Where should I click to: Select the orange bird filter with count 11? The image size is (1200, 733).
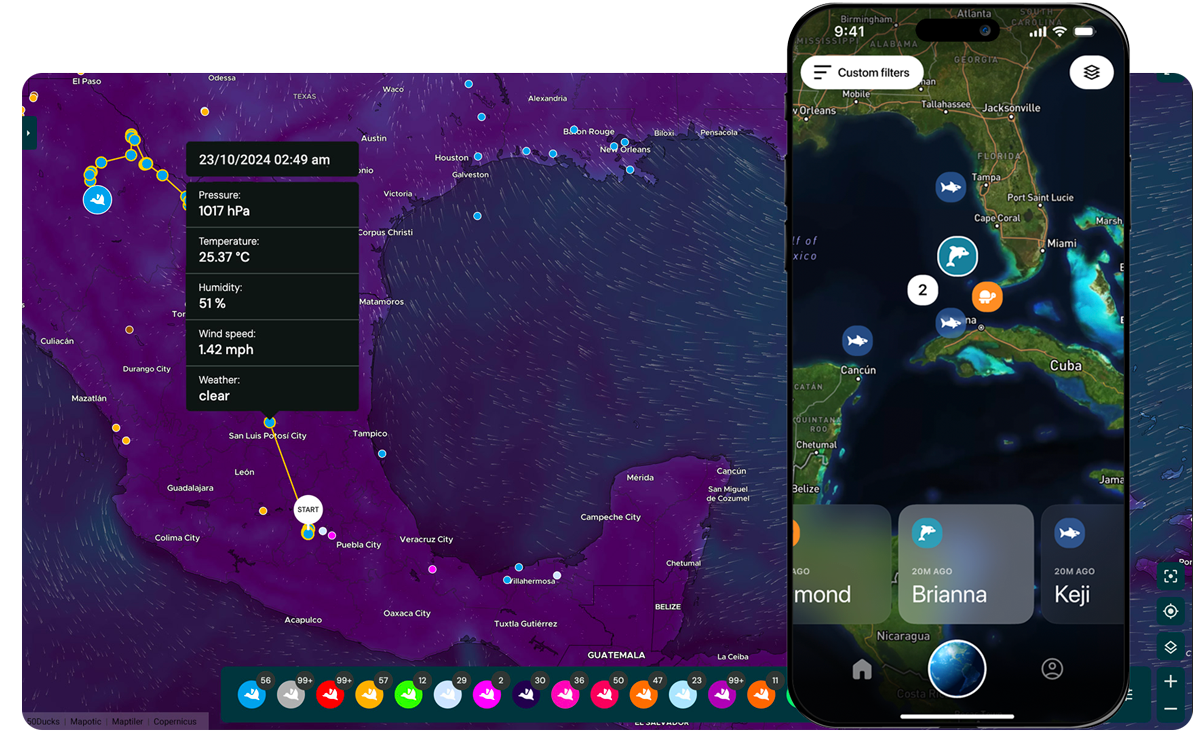coord(761,694)
